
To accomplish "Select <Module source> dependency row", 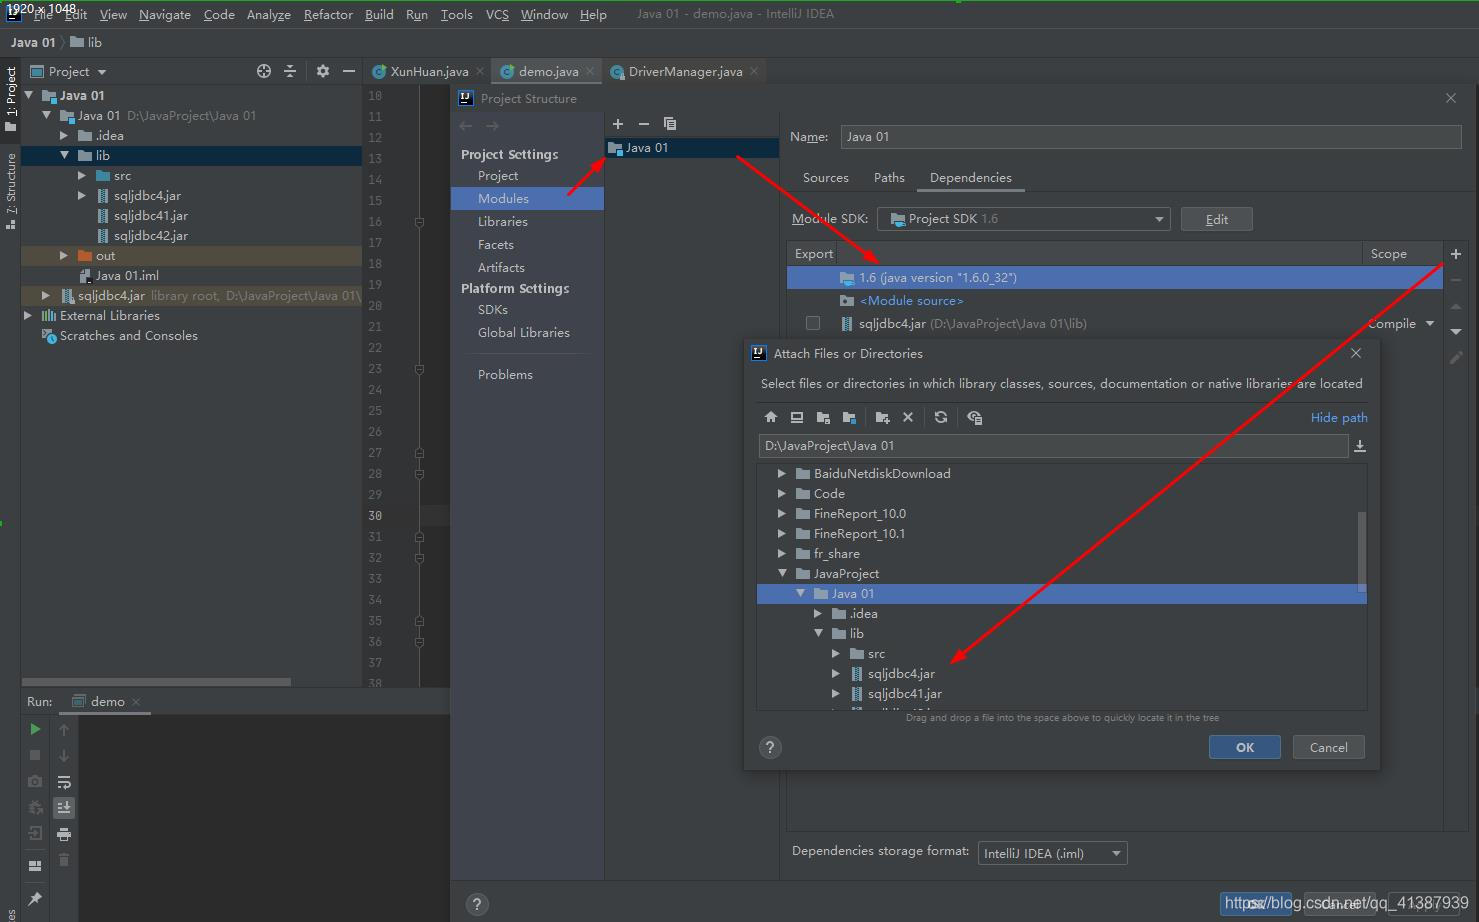I will [1114, 300].
